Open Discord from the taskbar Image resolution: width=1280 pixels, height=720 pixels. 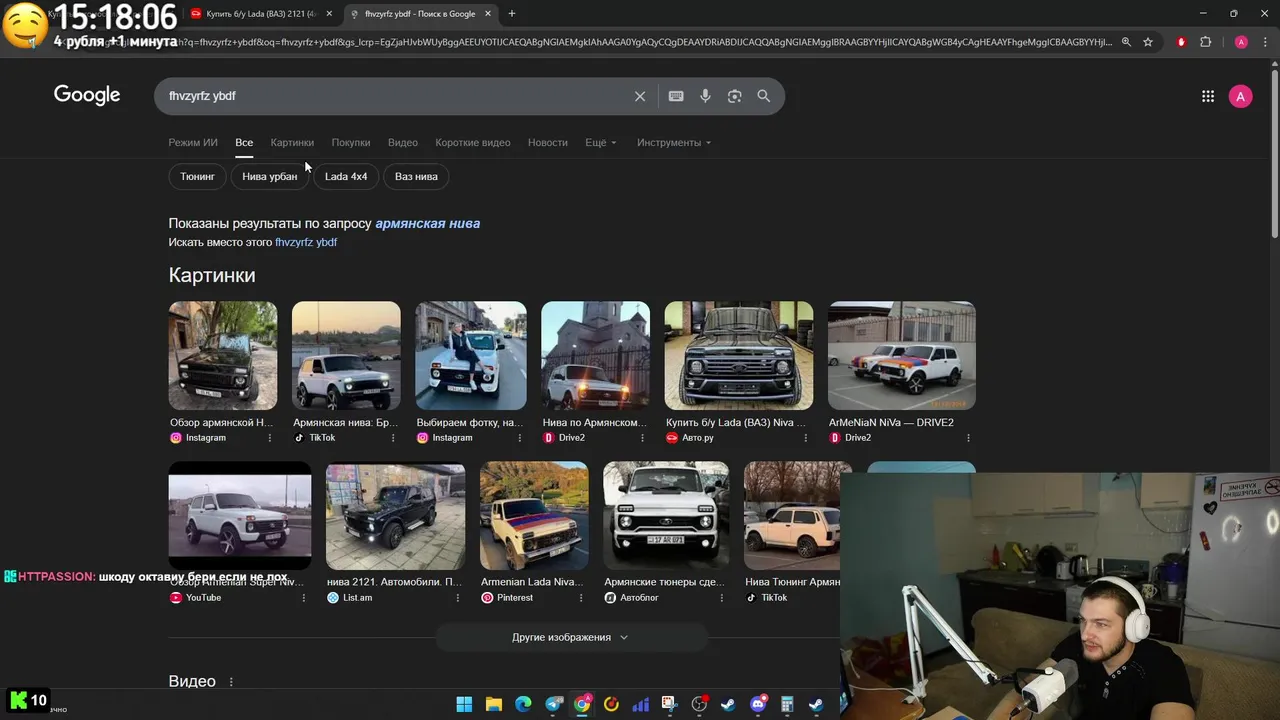tap(758, 704)
